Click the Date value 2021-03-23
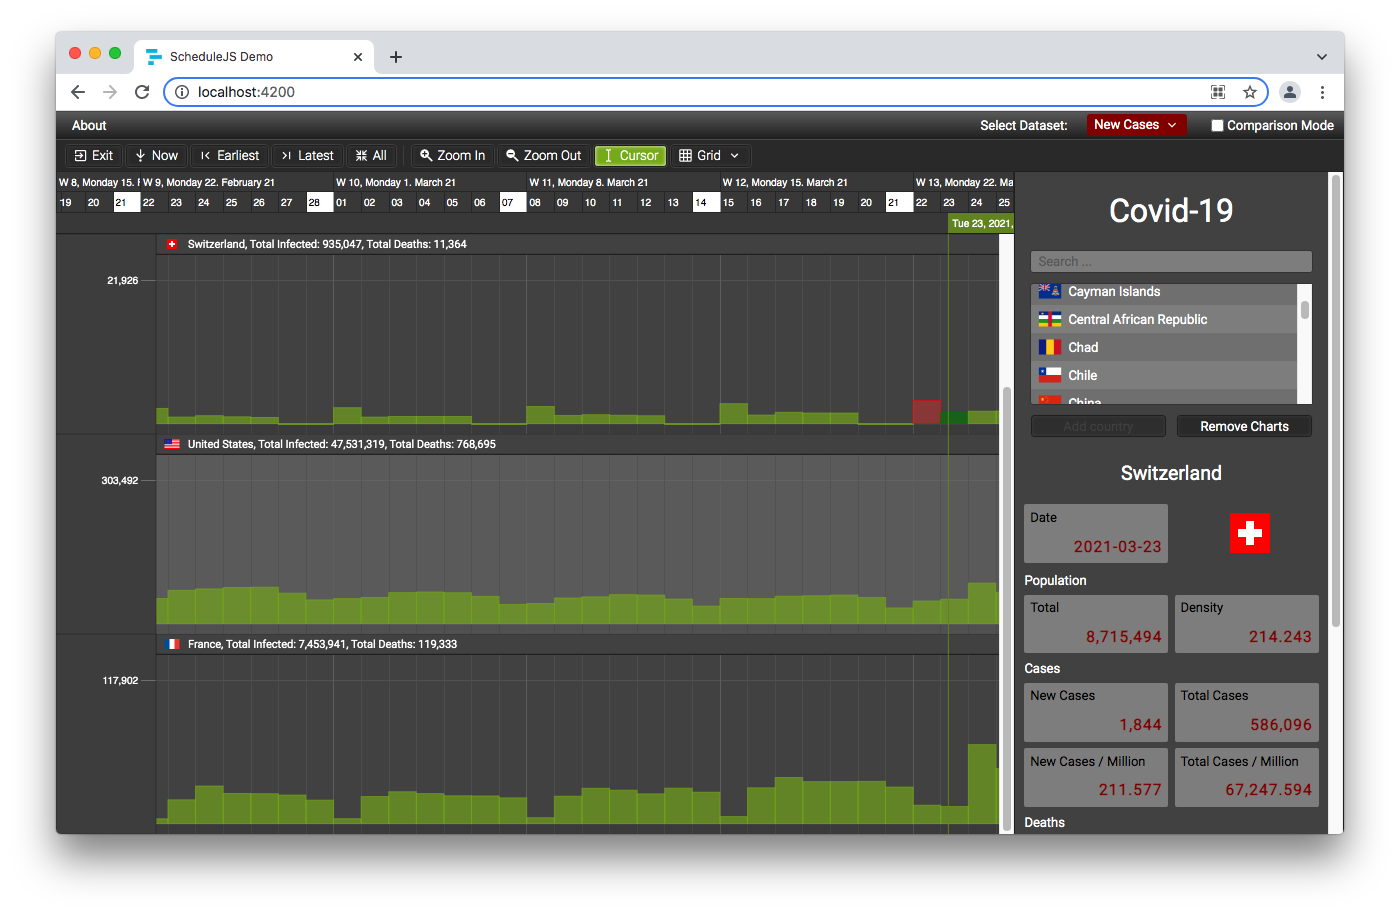Screen dimensions: 1400x914 point(1117,547)
